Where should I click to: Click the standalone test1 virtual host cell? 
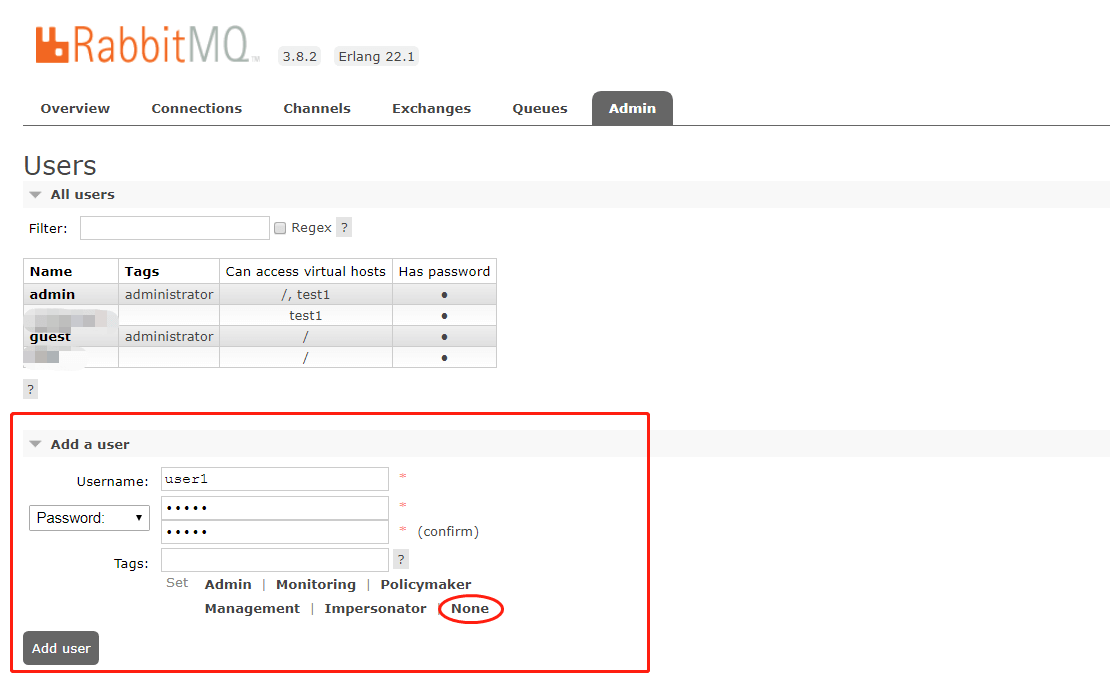pos(306,316)
